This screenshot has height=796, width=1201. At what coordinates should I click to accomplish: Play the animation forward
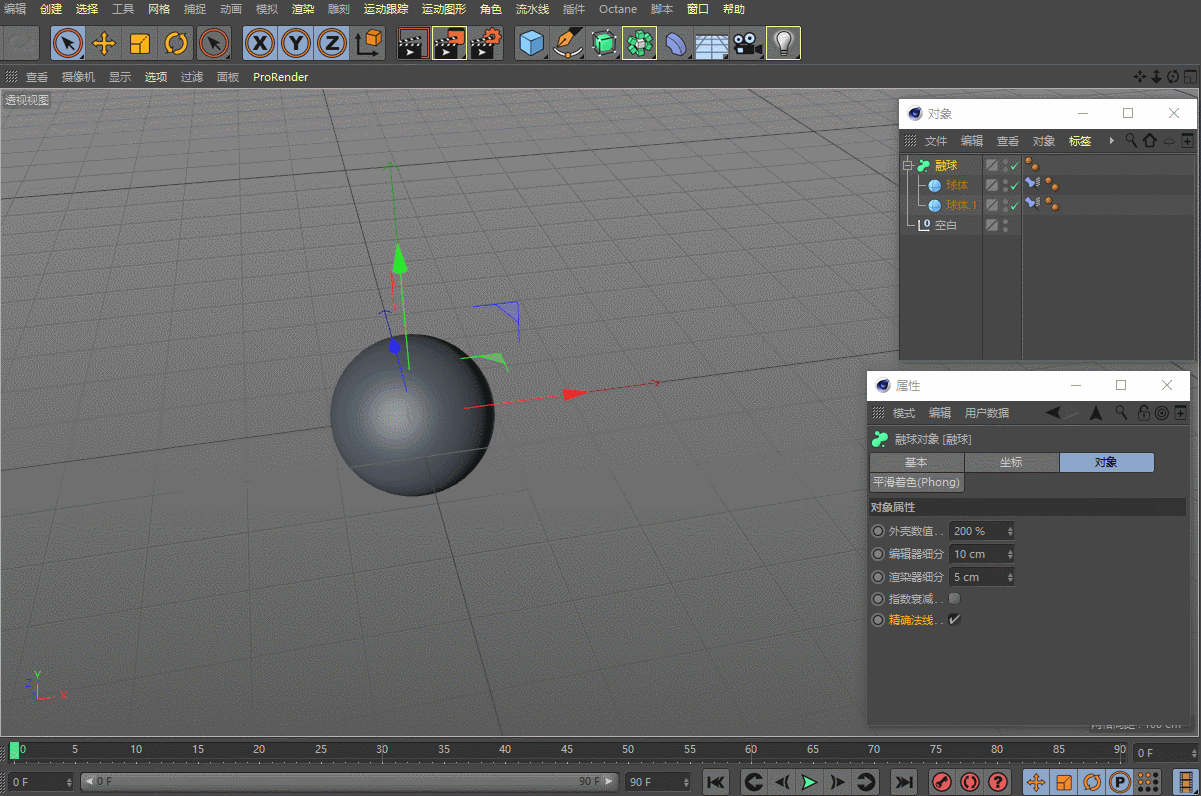pos(809,782)
